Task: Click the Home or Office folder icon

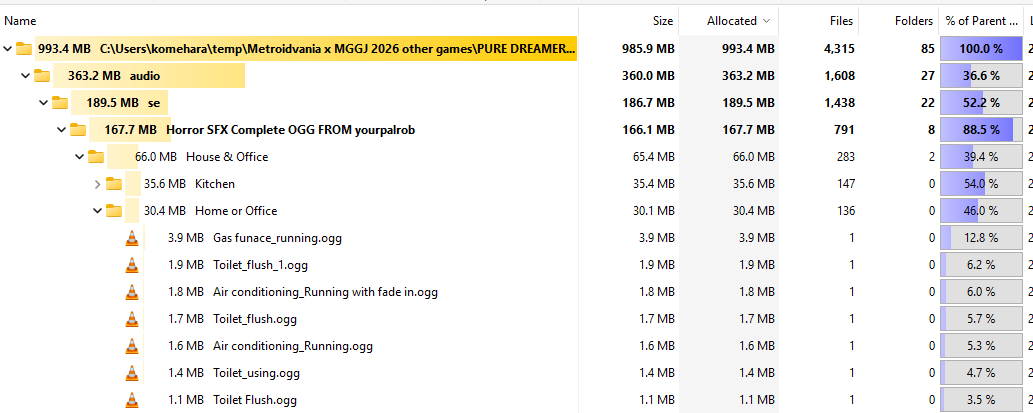Action: 114,210
